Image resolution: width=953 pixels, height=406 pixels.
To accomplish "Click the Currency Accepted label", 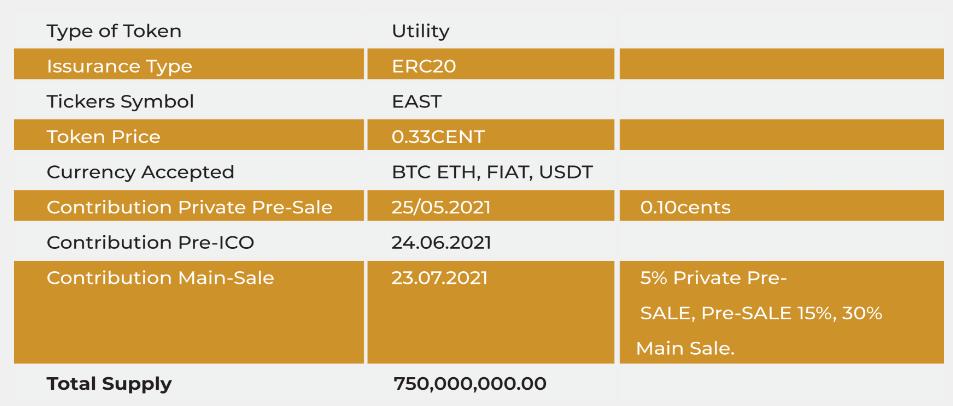I will click(140, 172).
